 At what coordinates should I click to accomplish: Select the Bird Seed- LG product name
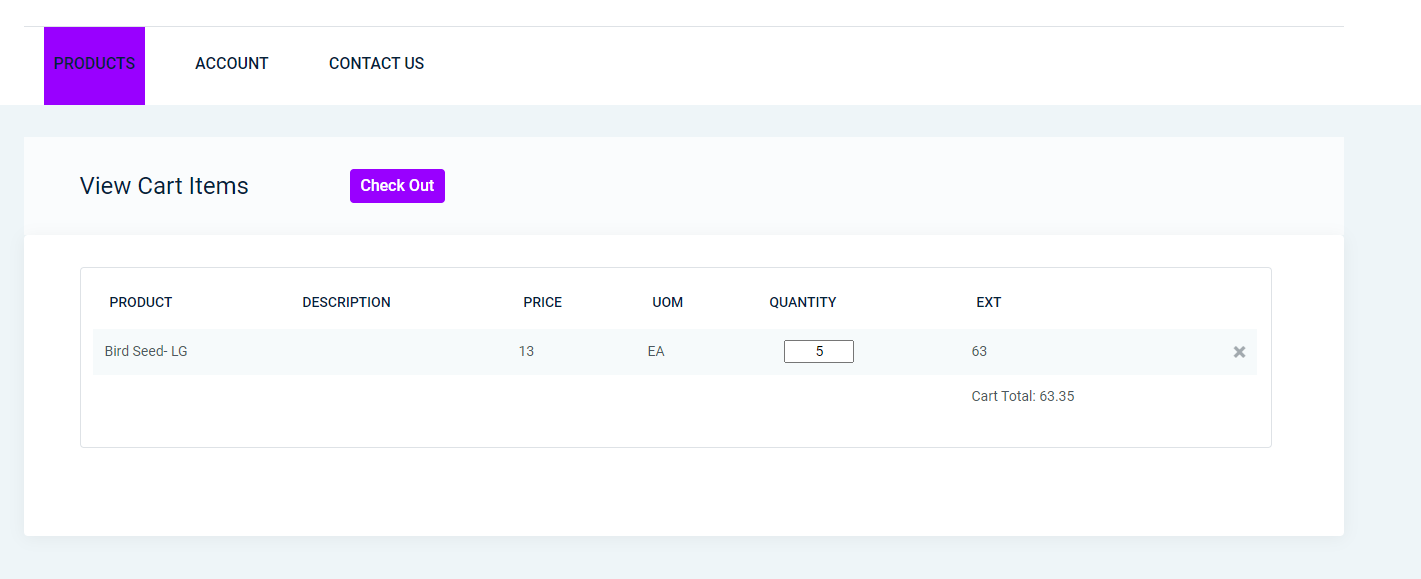point(146,352)
